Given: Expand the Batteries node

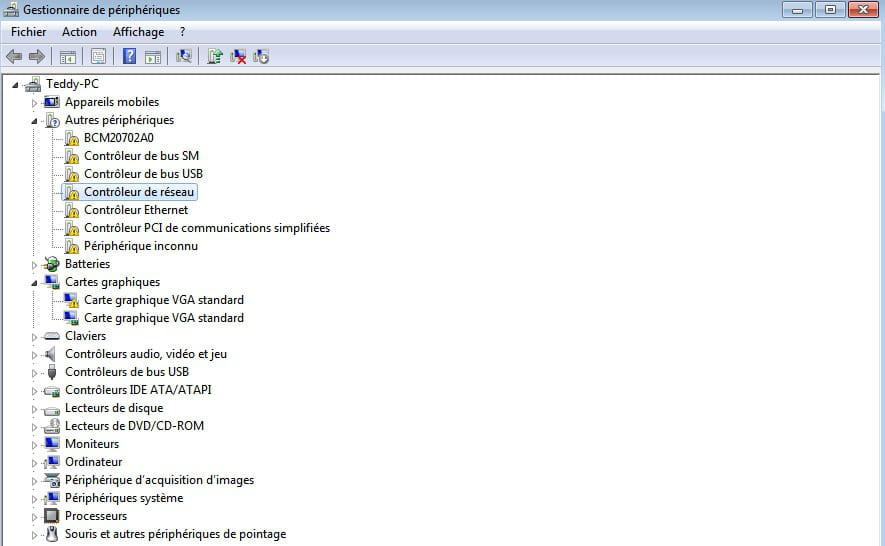Looking at the screenshot, I should 34,265.
